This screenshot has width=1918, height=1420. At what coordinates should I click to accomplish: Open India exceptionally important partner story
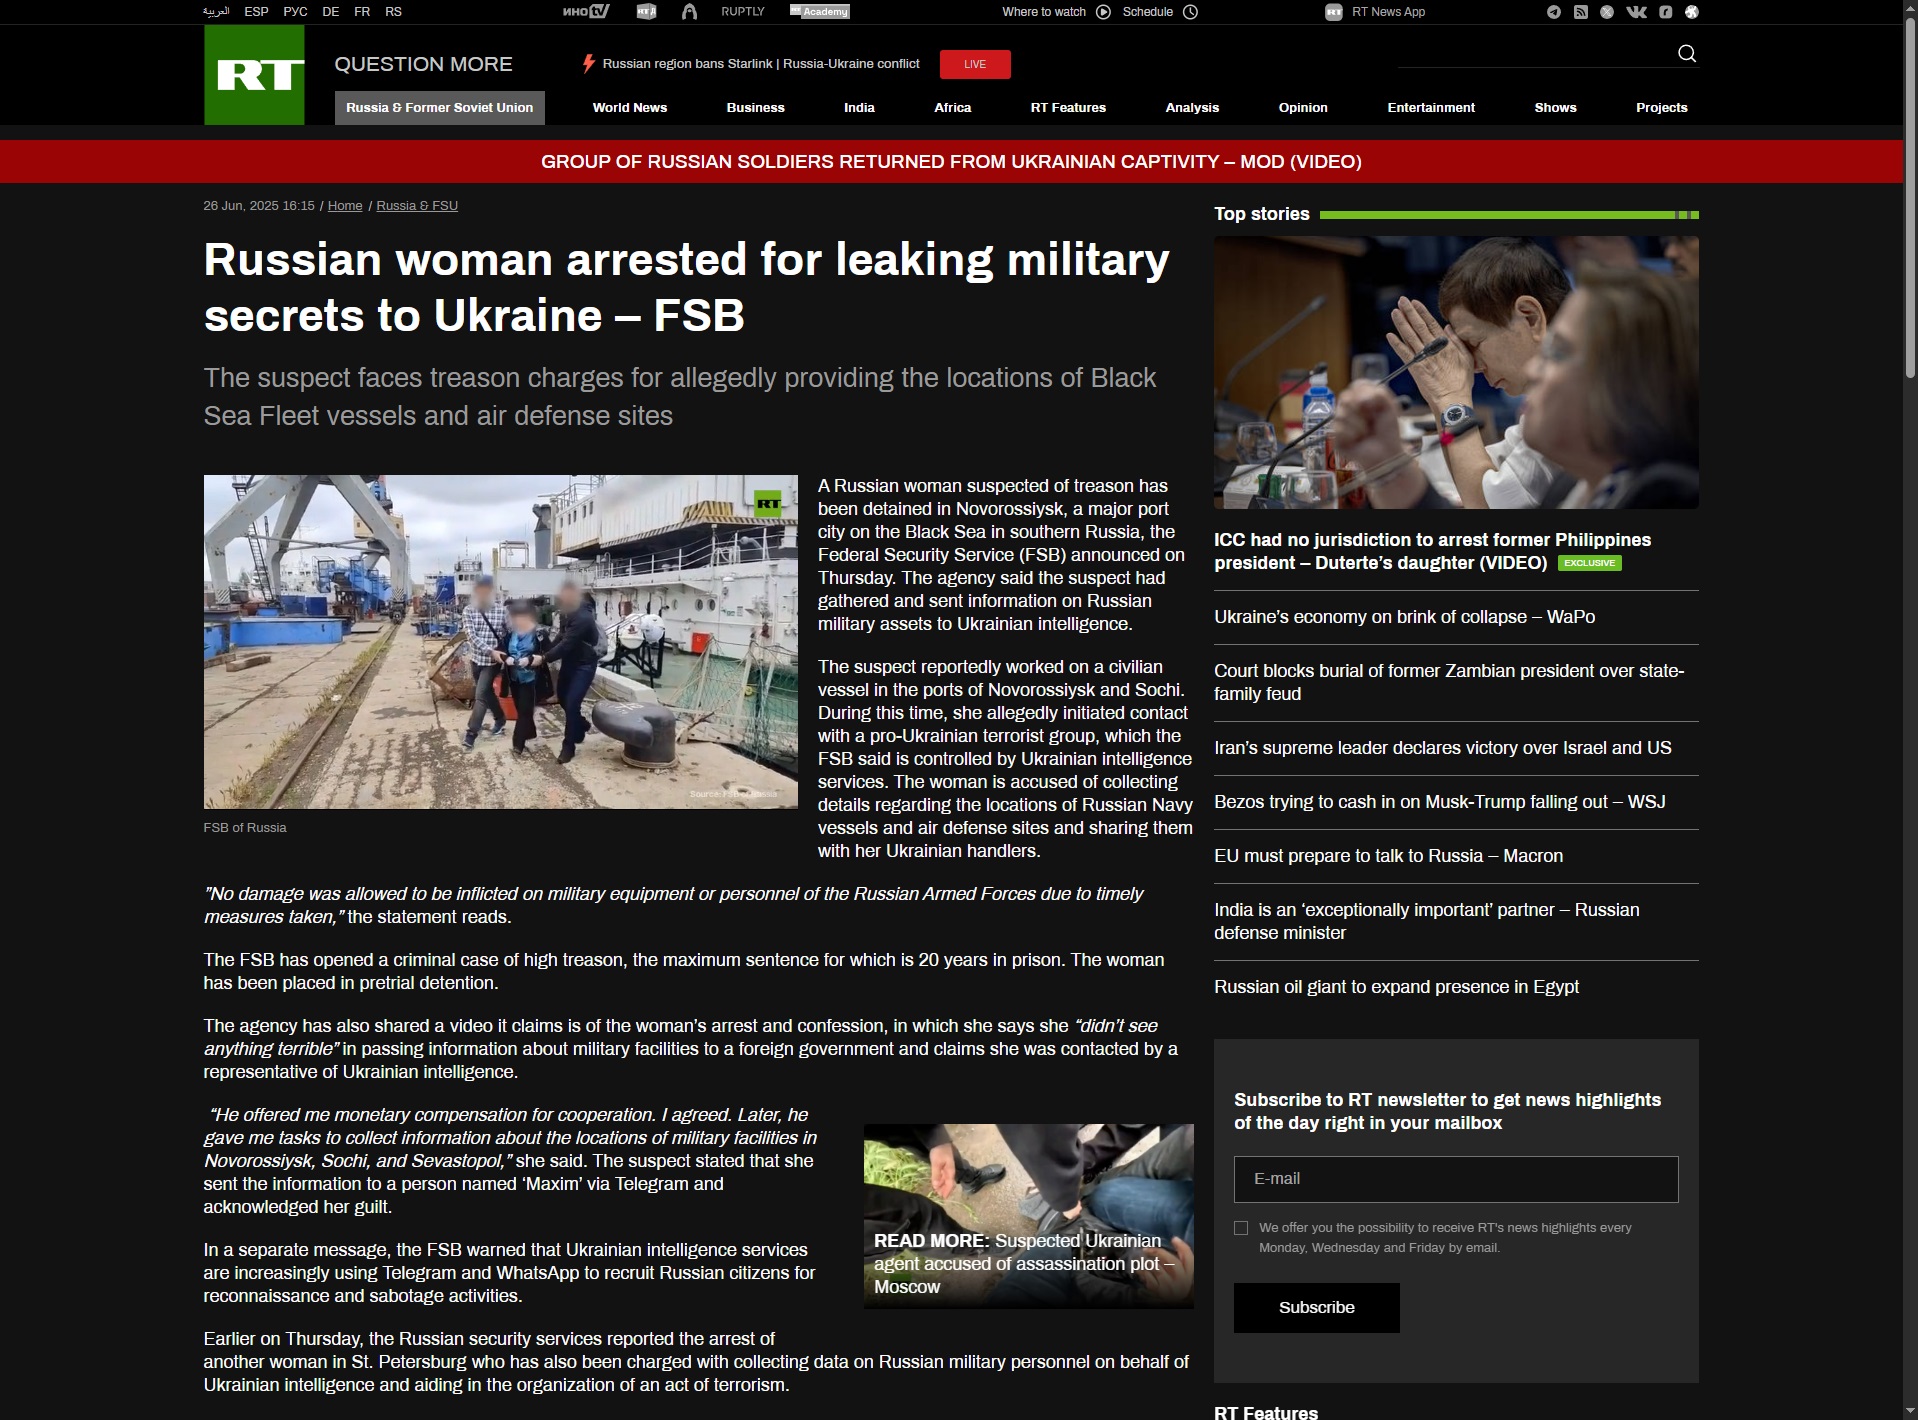[1426, 921]
